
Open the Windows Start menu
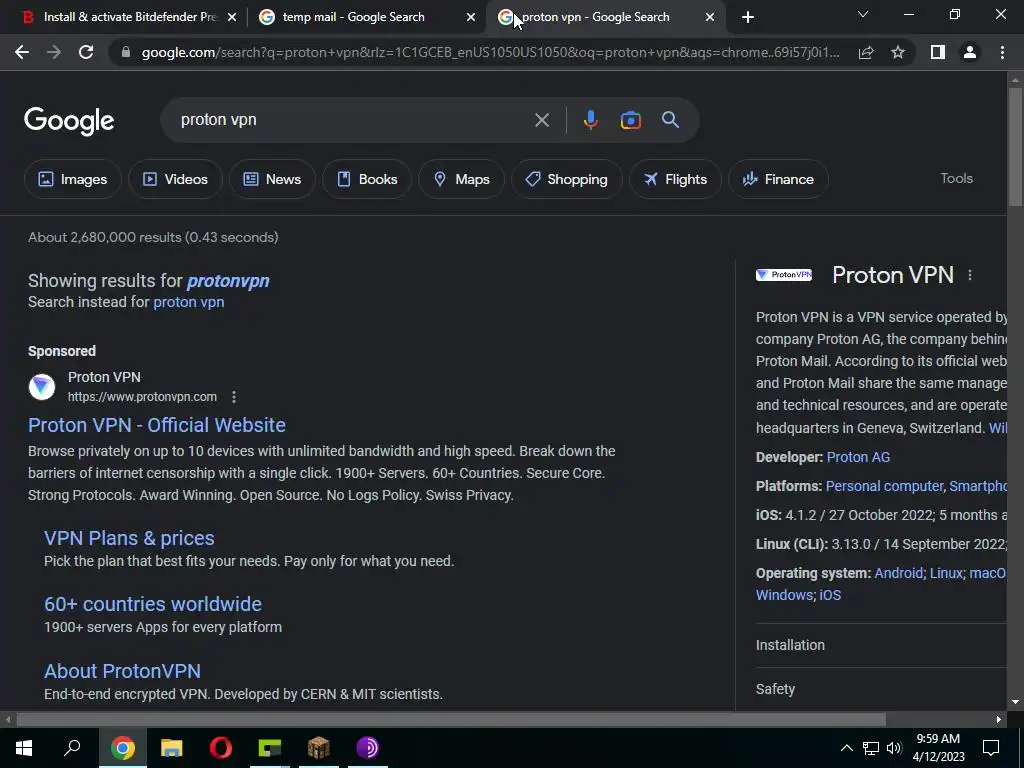(x=24, y=748)
